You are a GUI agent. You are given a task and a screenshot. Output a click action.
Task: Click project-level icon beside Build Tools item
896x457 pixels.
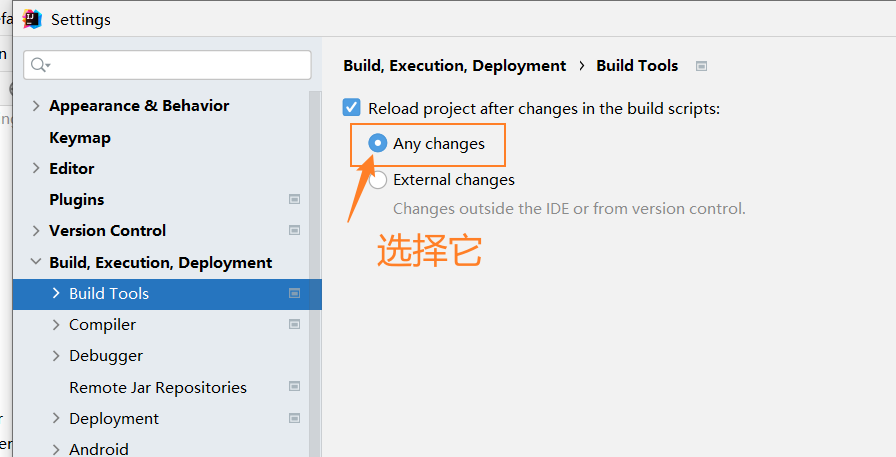(x=294, y=294)
